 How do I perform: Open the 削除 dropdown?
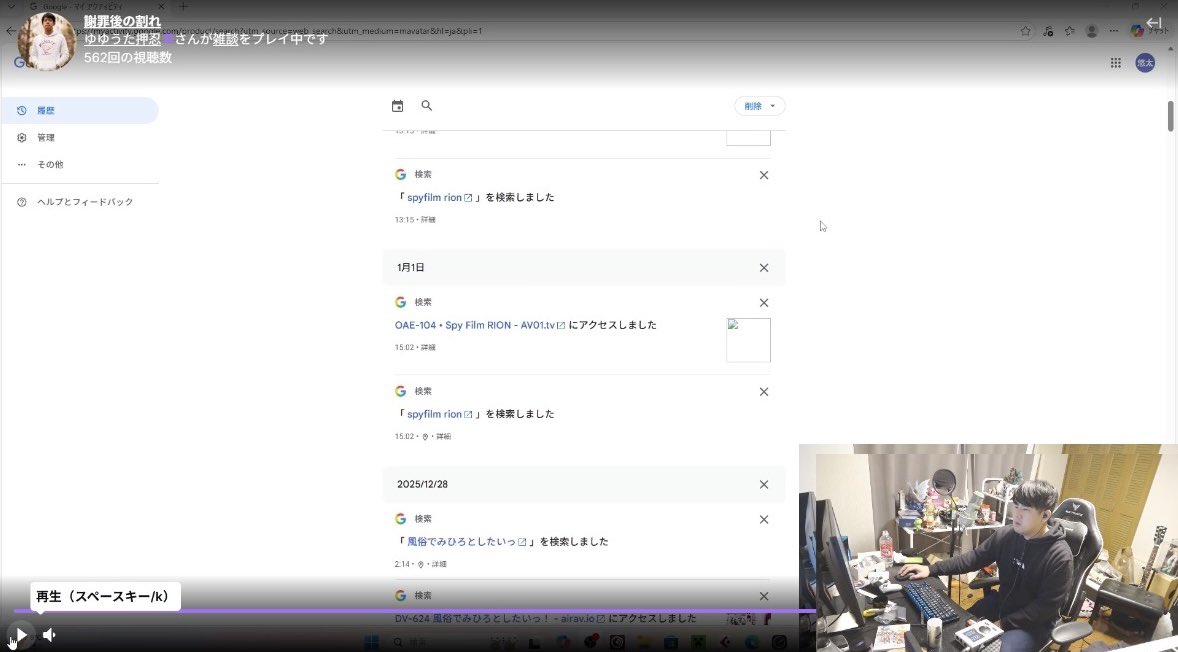pos(760,106)
